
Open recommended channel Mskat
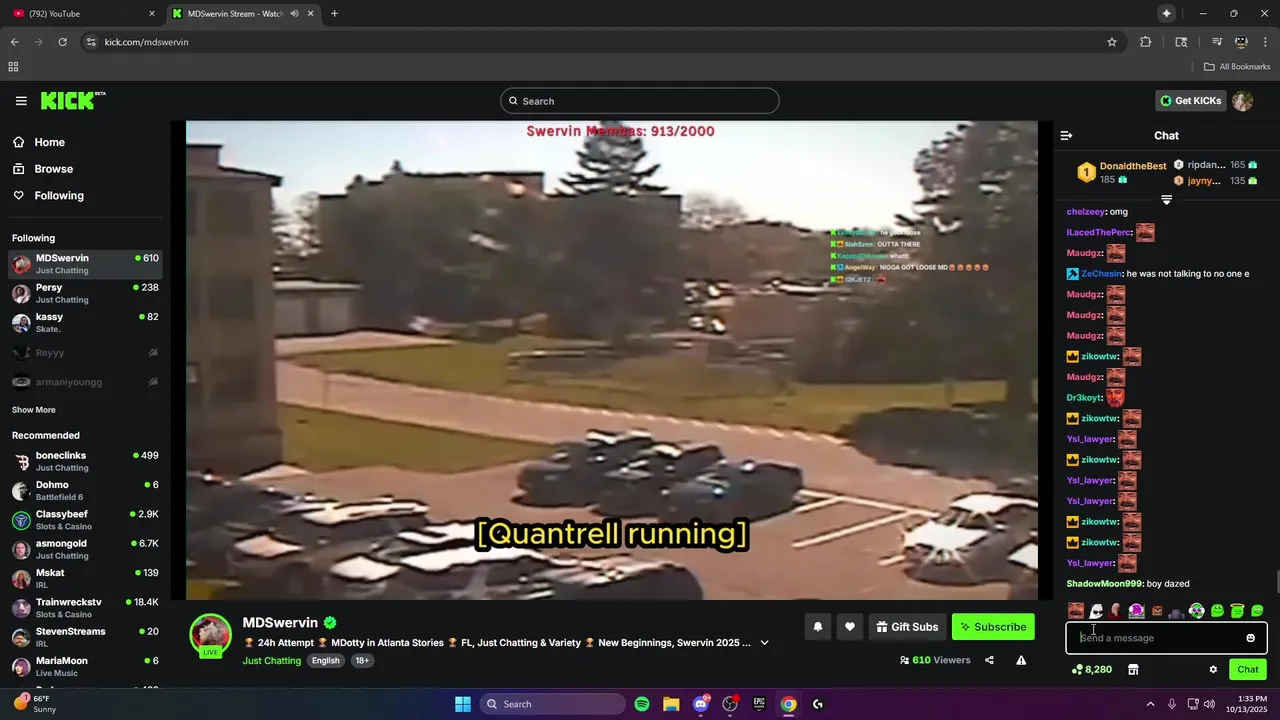[85, 578]
